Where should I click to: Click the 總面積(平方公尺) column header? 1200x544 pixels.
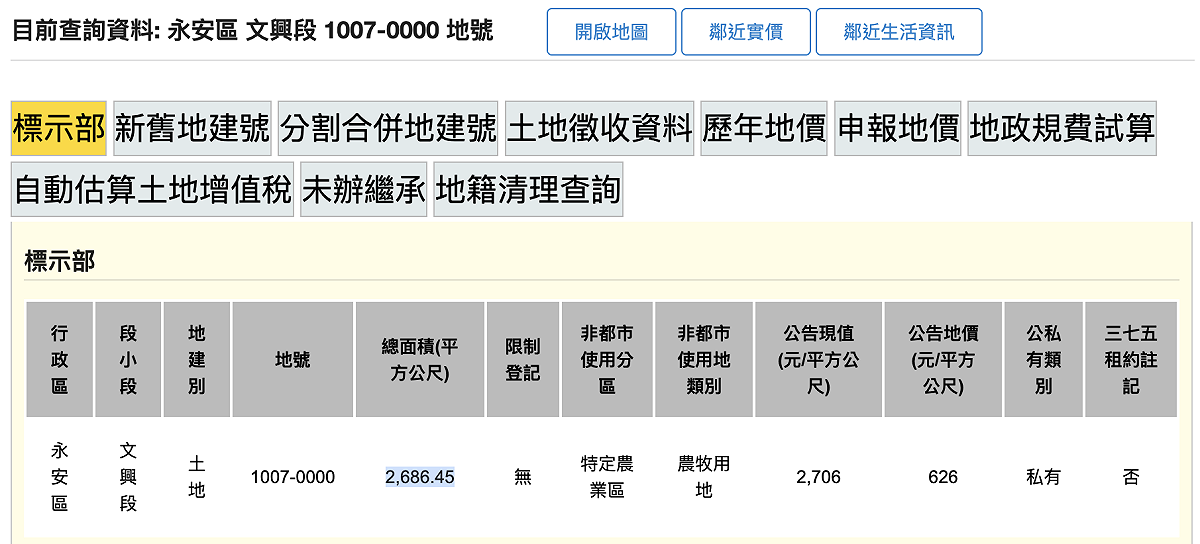pyautogui.click(x=420, y=359)
